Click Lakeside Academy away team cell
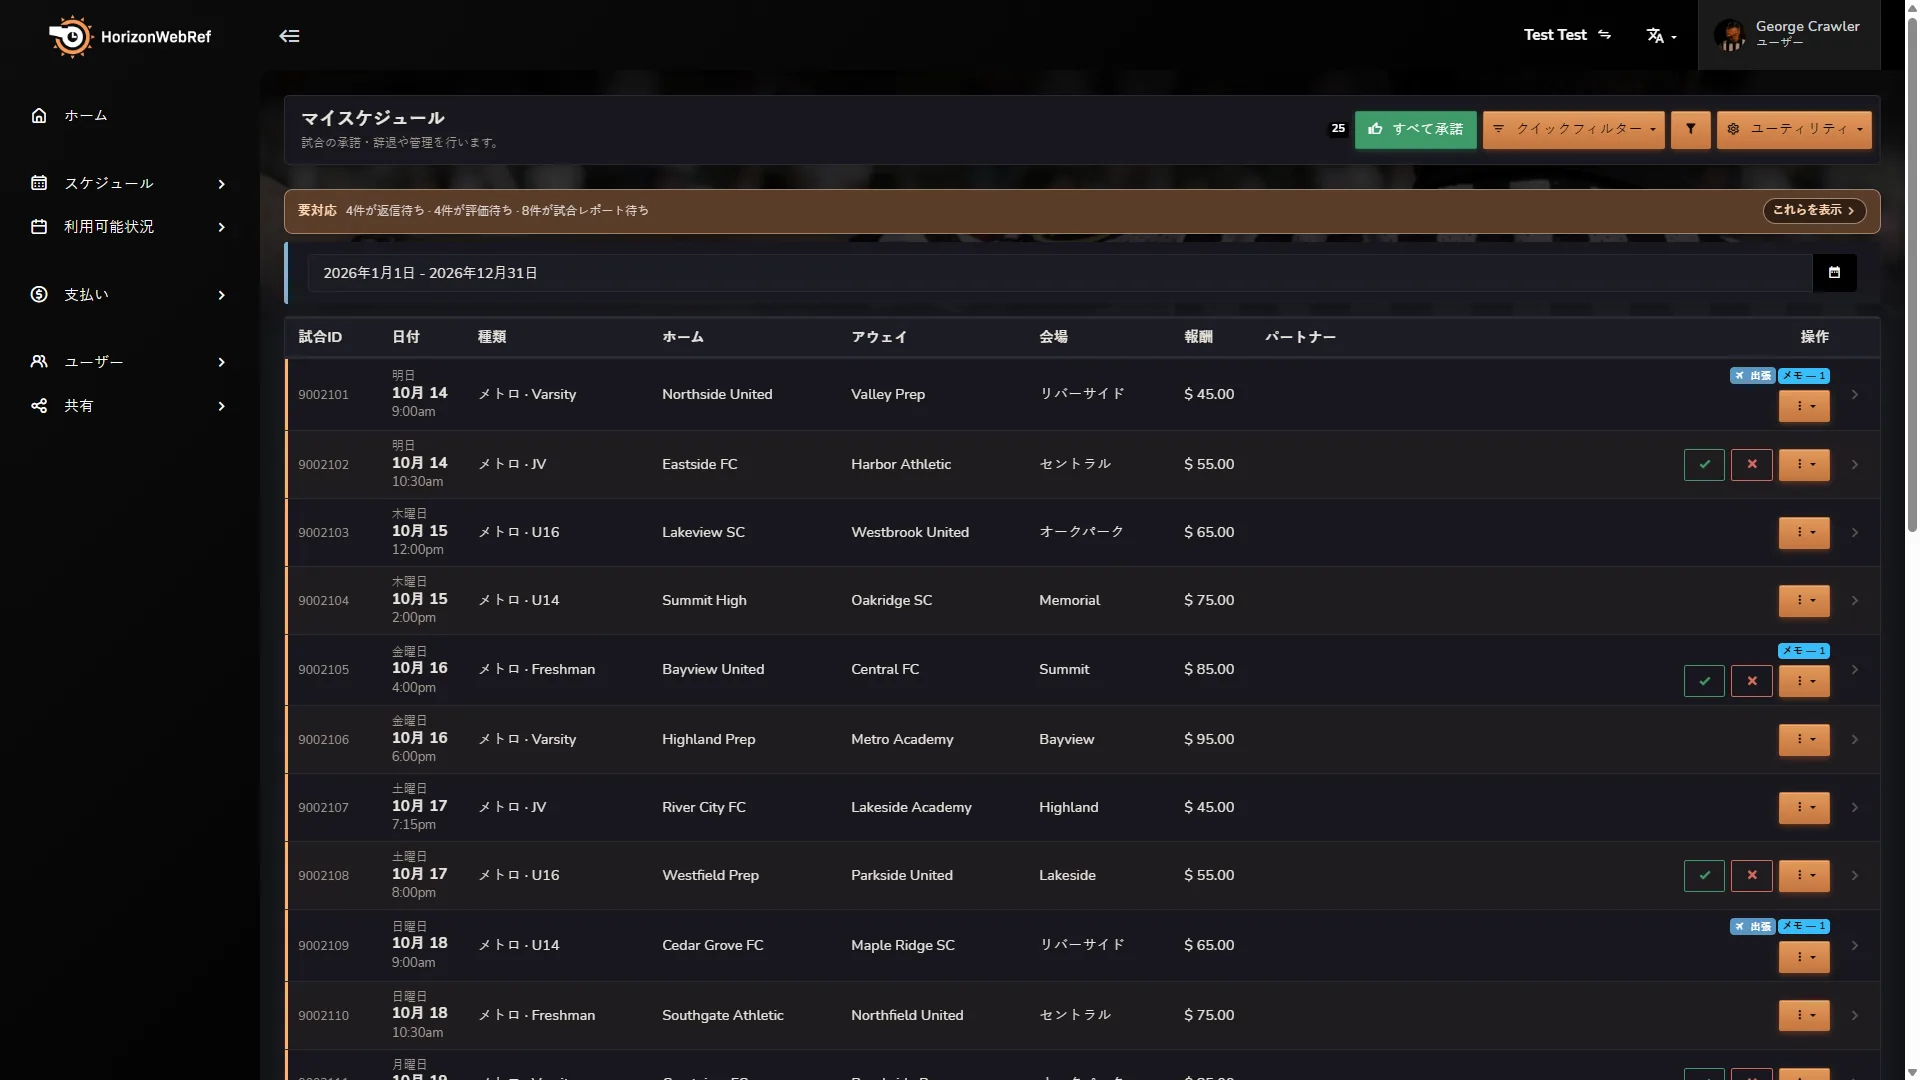 (x=911, y=808)
